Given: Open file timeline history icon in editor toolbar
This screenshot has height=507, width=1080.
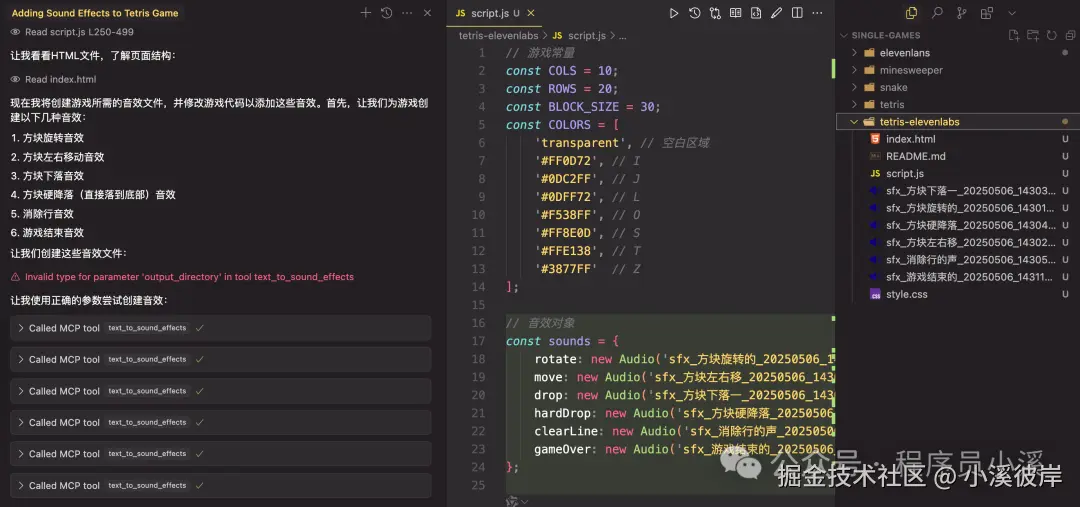Looking at the screenshot, I should [x=694, y=13].
